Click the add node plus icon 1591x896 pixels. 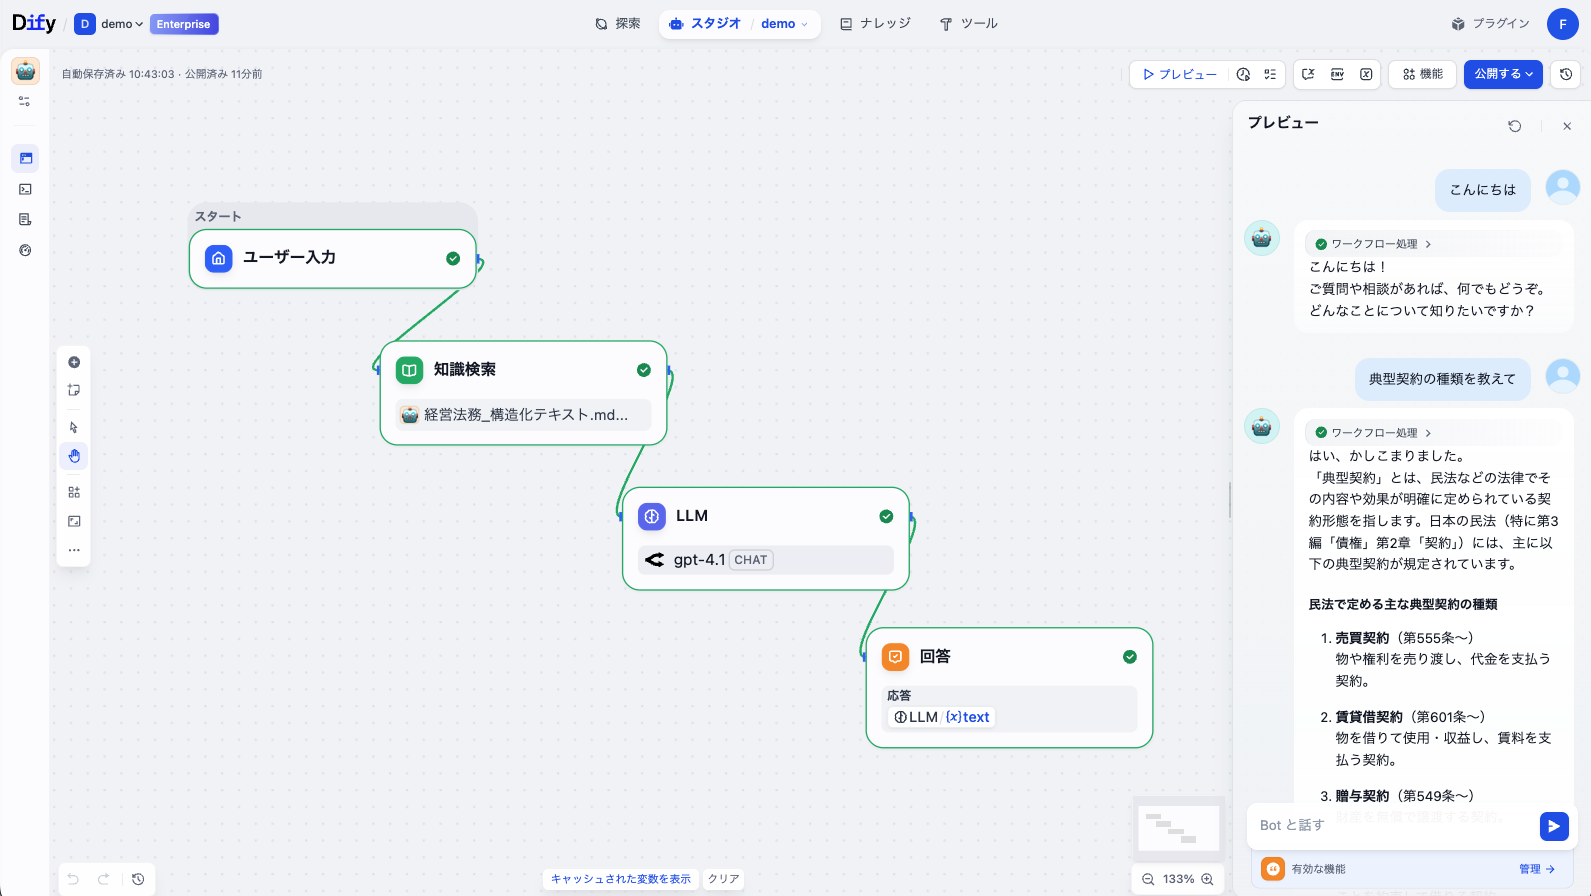coord(74,362)
